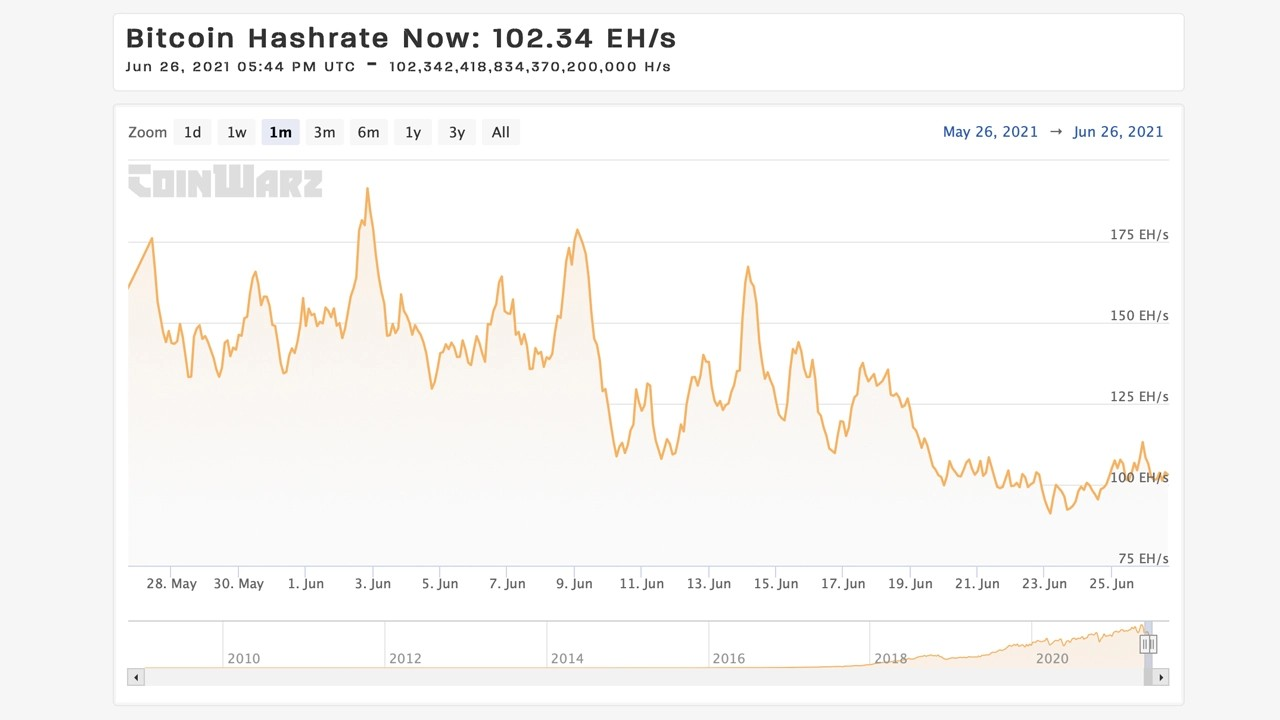Click the Bitcoin Hashrate Now heading

point(401,38)
